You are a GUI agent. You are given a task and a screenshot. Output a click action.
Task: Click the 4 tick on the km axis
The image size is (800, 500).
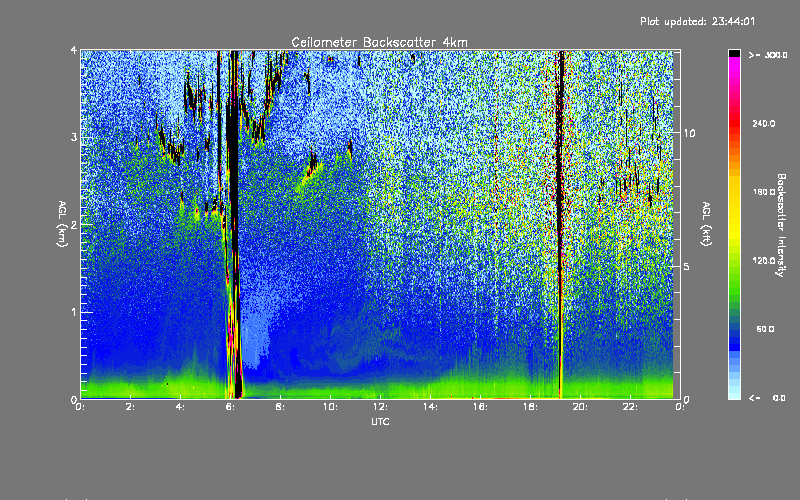coord(74,50)
